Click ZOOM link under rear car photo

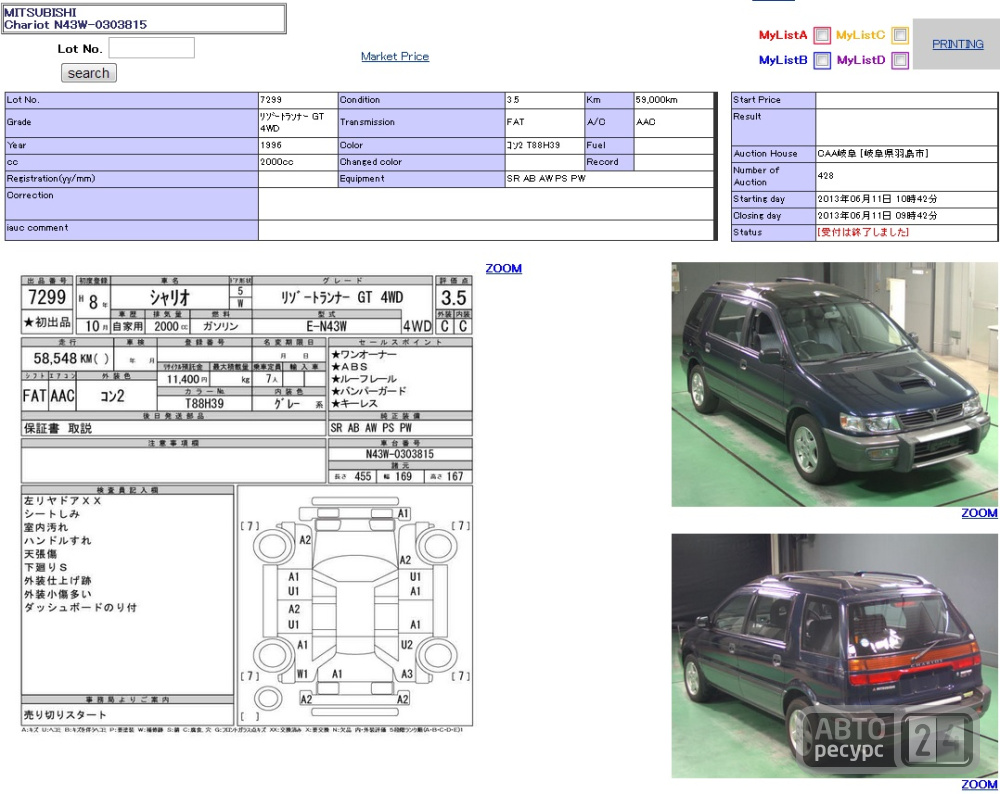979,784
